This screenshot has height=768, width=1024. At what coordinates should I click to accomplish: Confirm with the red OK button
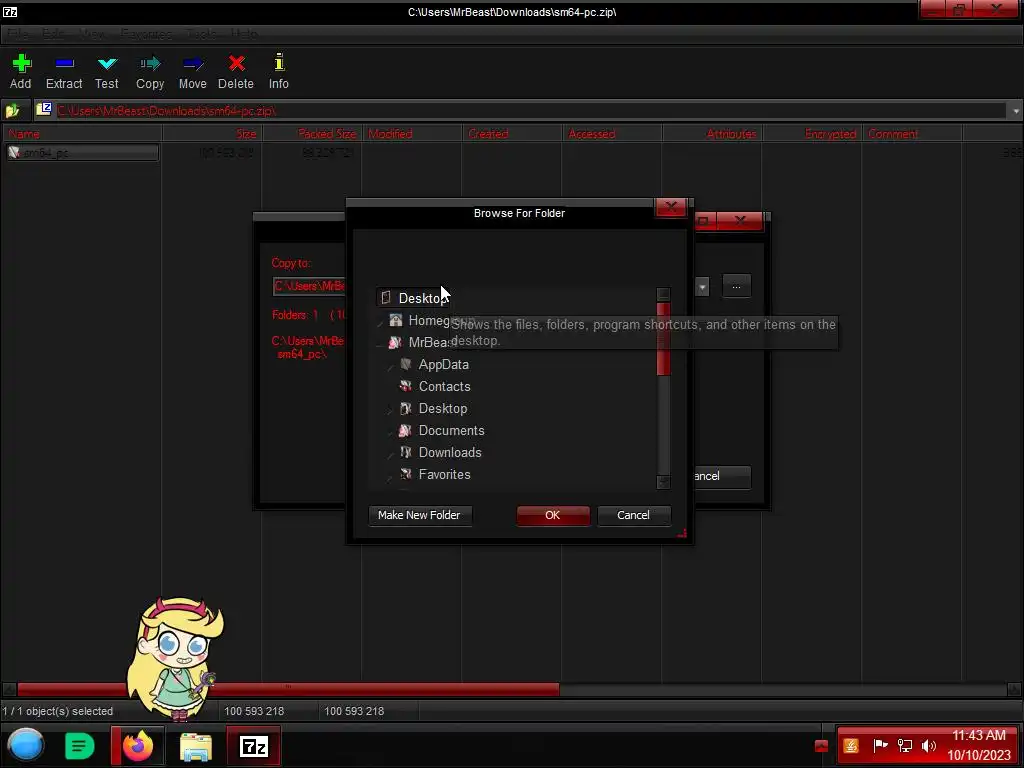552,515
